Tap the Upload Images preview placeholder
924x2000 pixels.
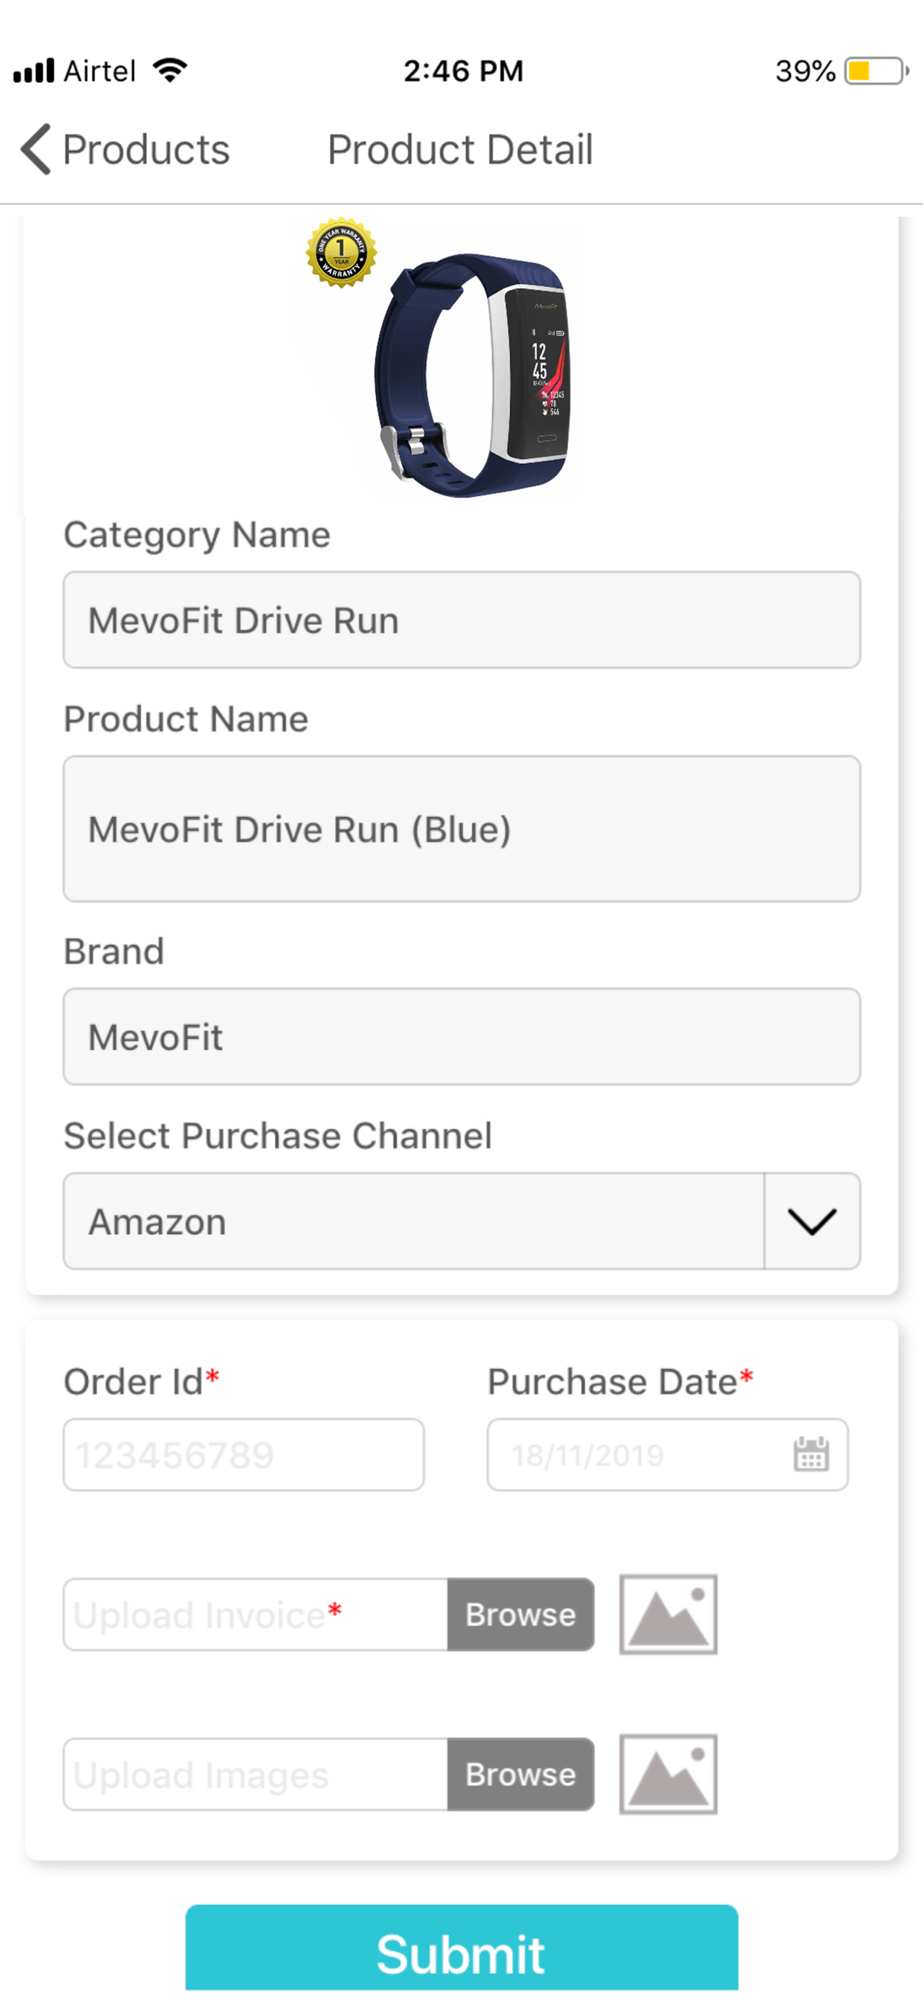coord(668,1774)
